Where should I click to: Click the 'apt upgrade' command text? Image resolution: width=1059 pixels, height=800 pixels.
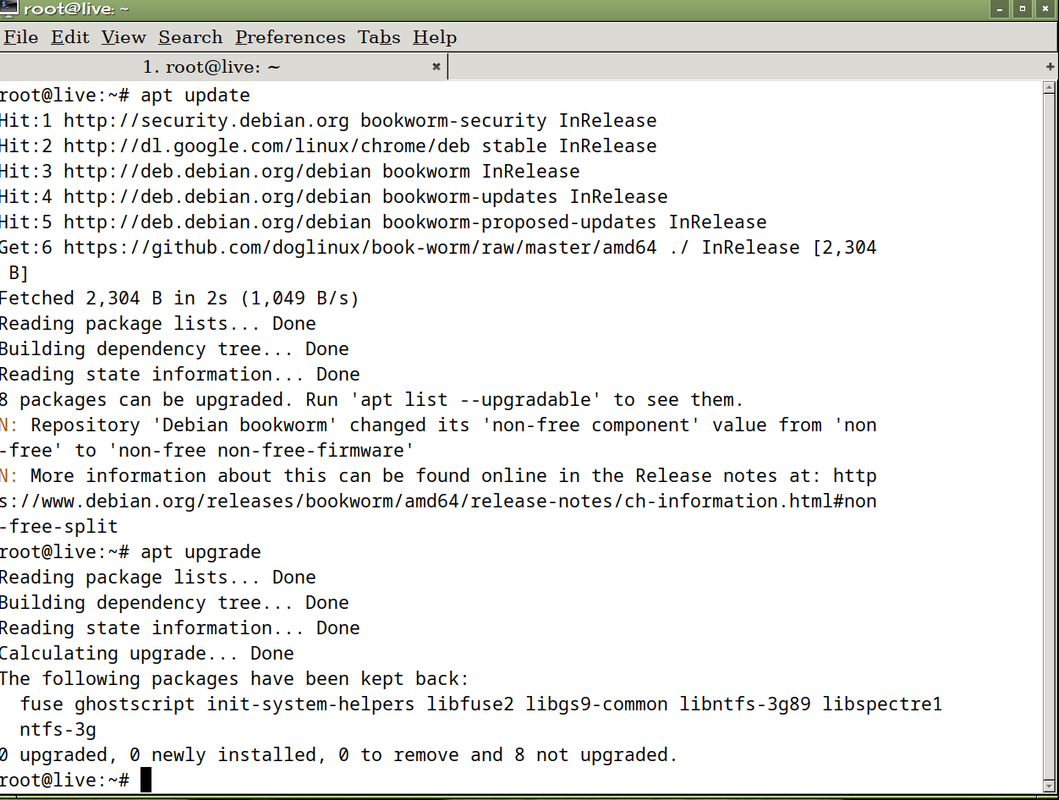pos(201,552)
